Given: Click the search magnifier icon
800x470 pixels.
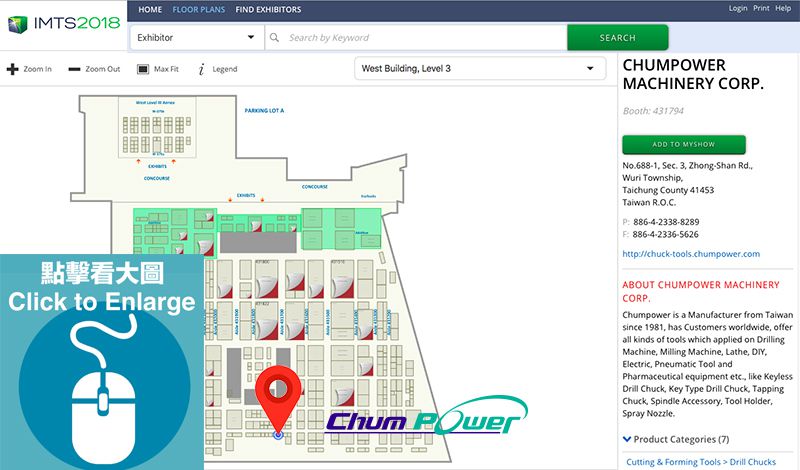Looking at the screenshot, I should coord(274,37).
